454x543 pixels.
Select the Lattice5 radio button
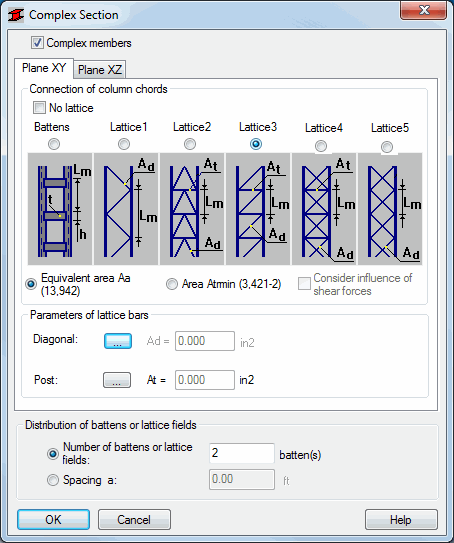click(387, 147)
